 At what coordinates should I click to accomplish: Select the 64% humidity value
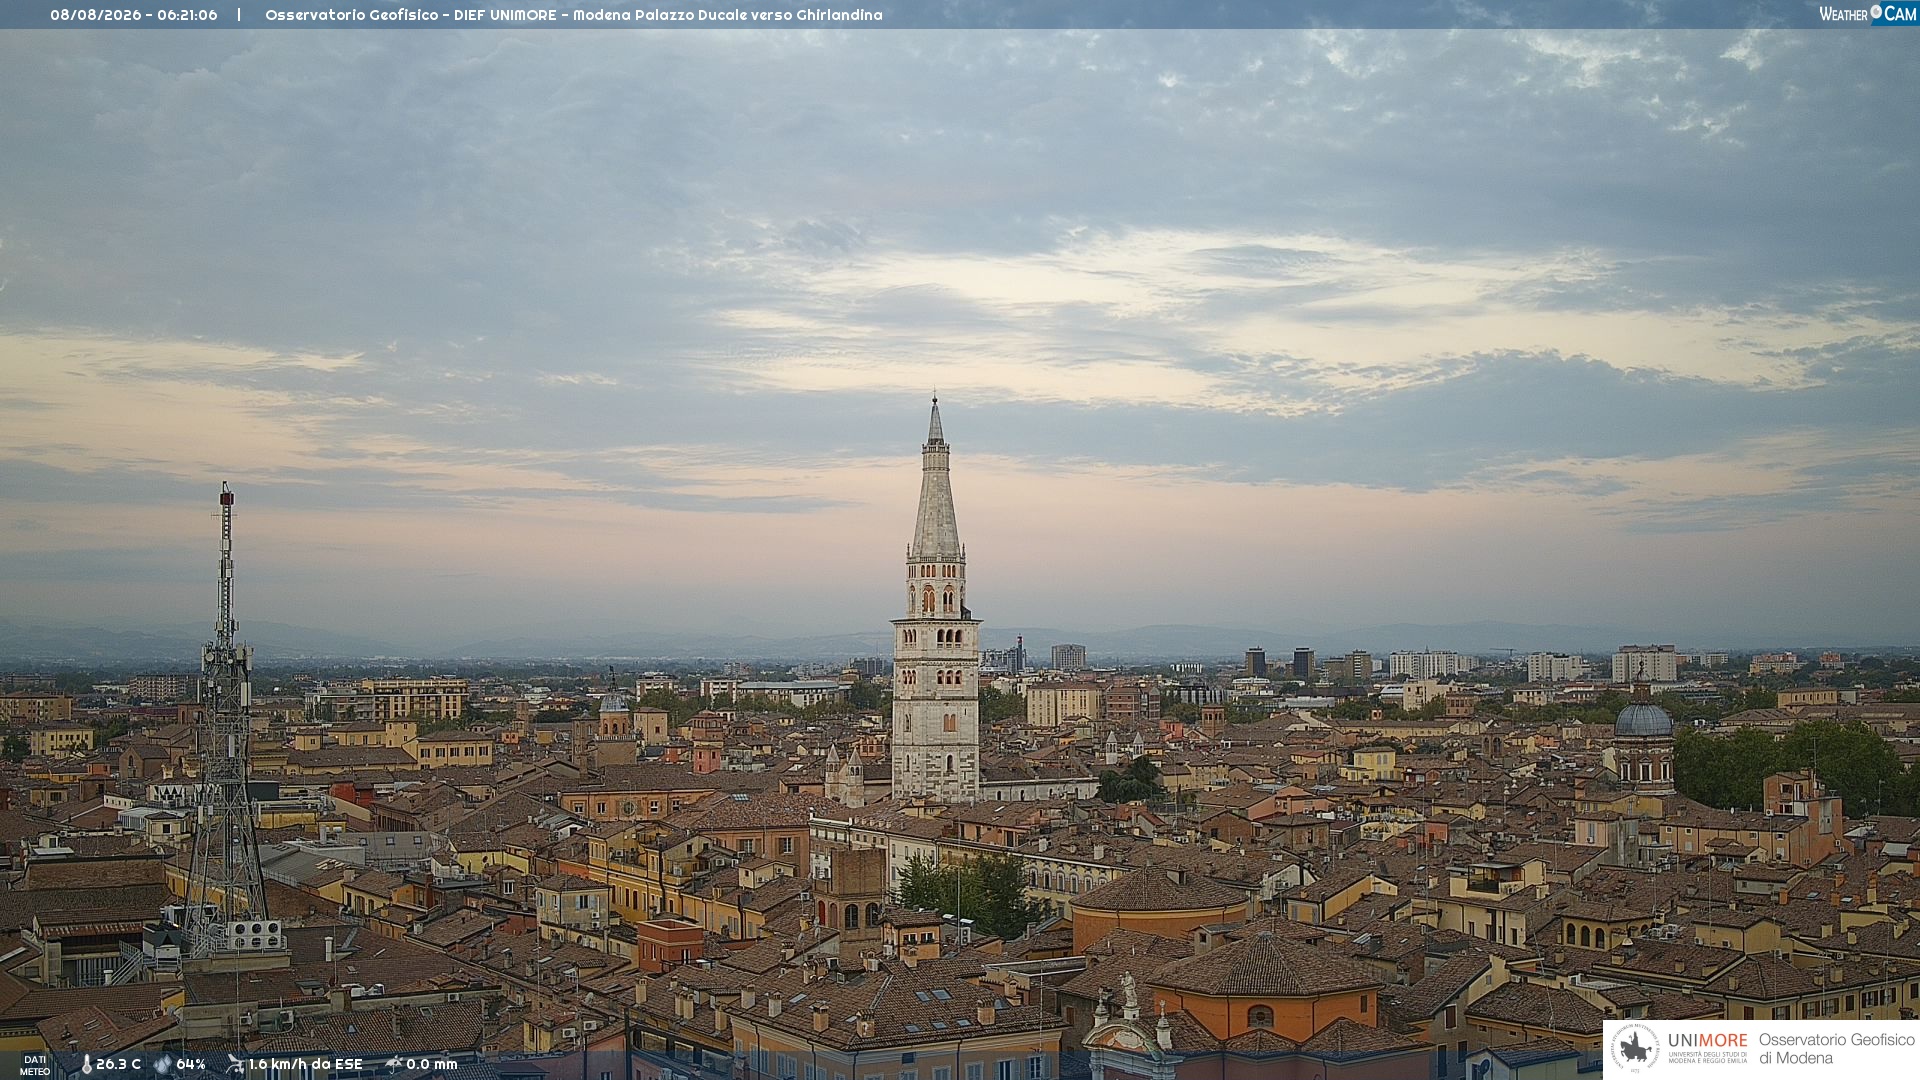191,1065
